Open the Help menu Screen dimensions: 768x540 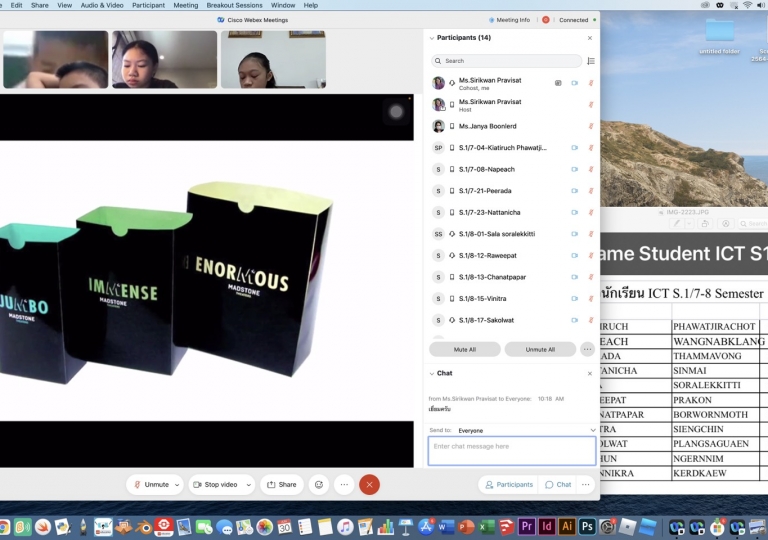pyautogui.click(x=311, y=5)
